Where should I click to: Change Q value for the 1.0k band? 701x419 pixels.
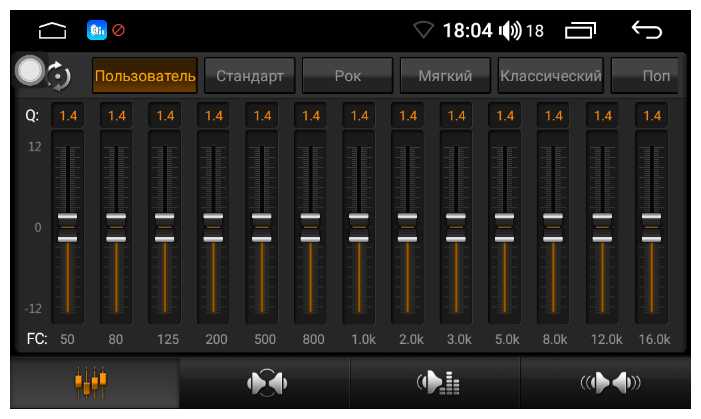coord(359,116)
